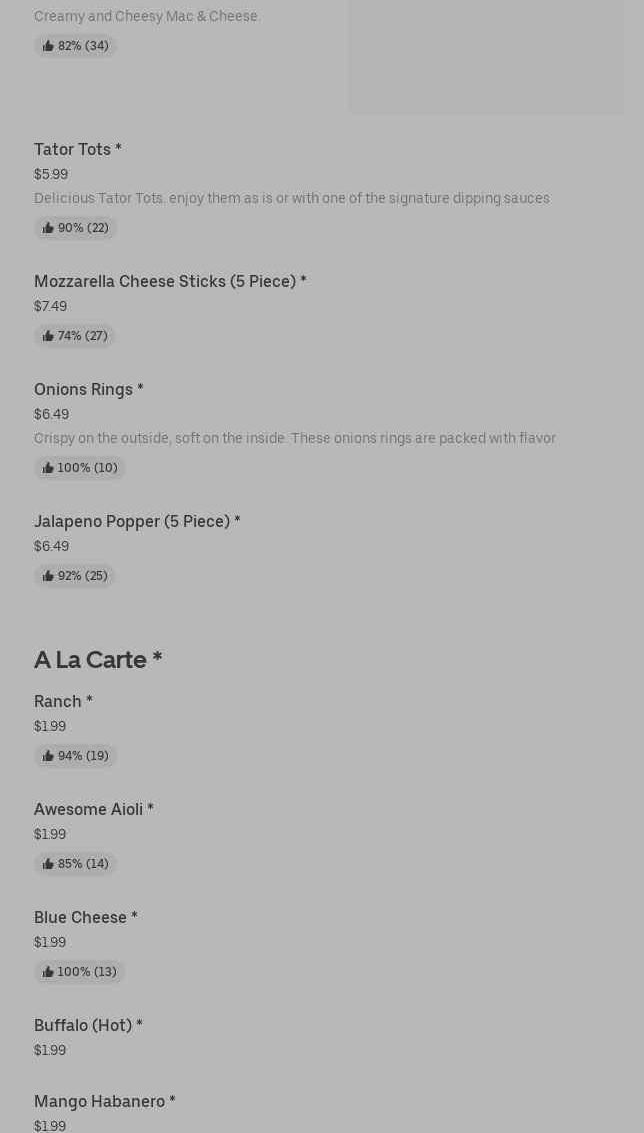Viewport: 644px width, 1133px height.
Task: Select Mozzarella Cheese Sticks (5 Piece)
Action: point(170,282)
